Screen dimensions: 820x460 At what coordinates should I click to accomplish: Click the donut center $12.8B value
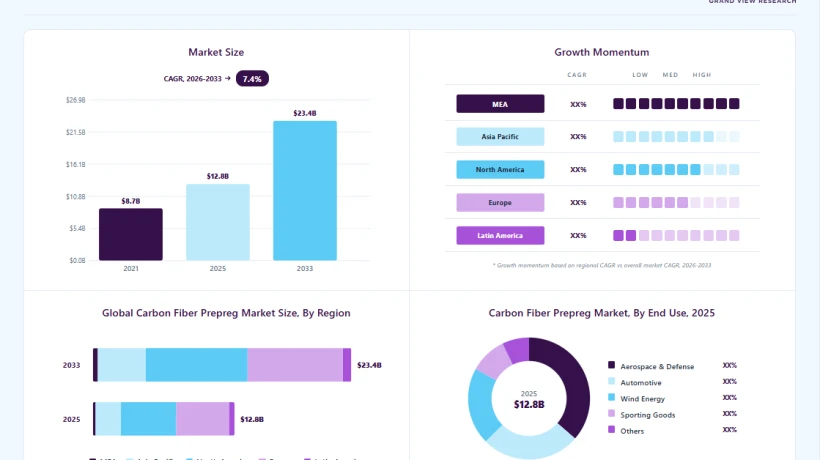(x=529, y=405)
